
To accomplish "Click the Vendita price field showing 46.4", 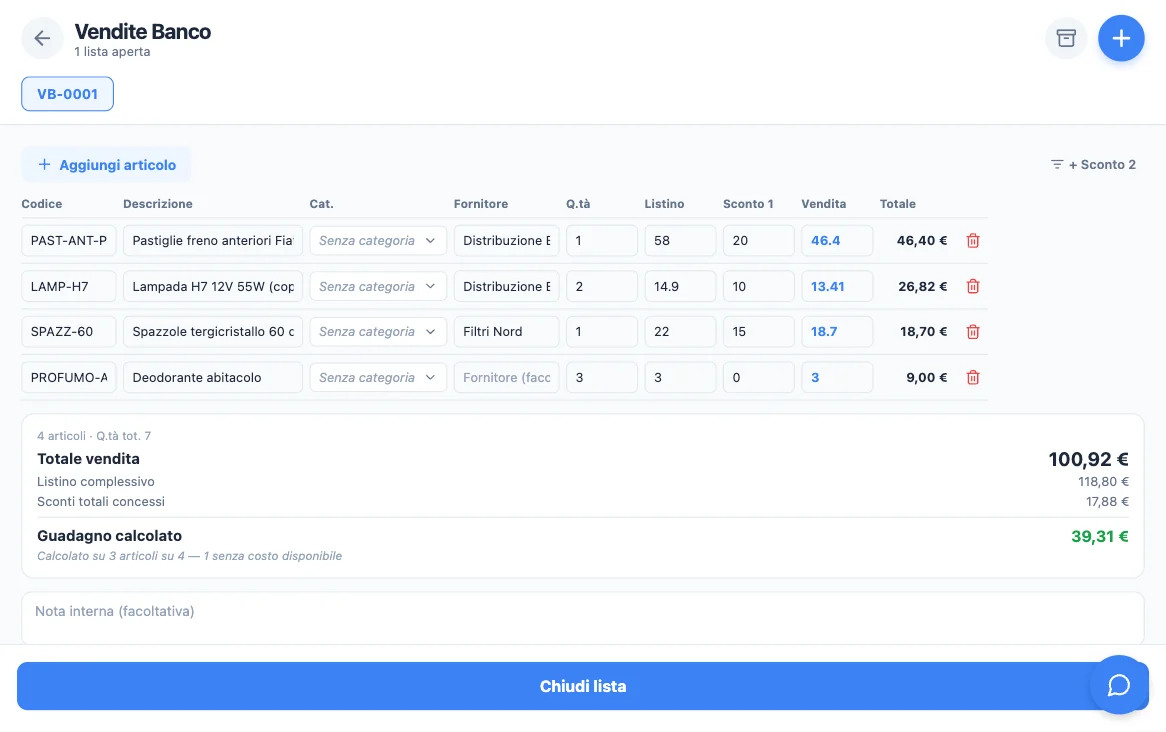I will [x=837, y=240].
